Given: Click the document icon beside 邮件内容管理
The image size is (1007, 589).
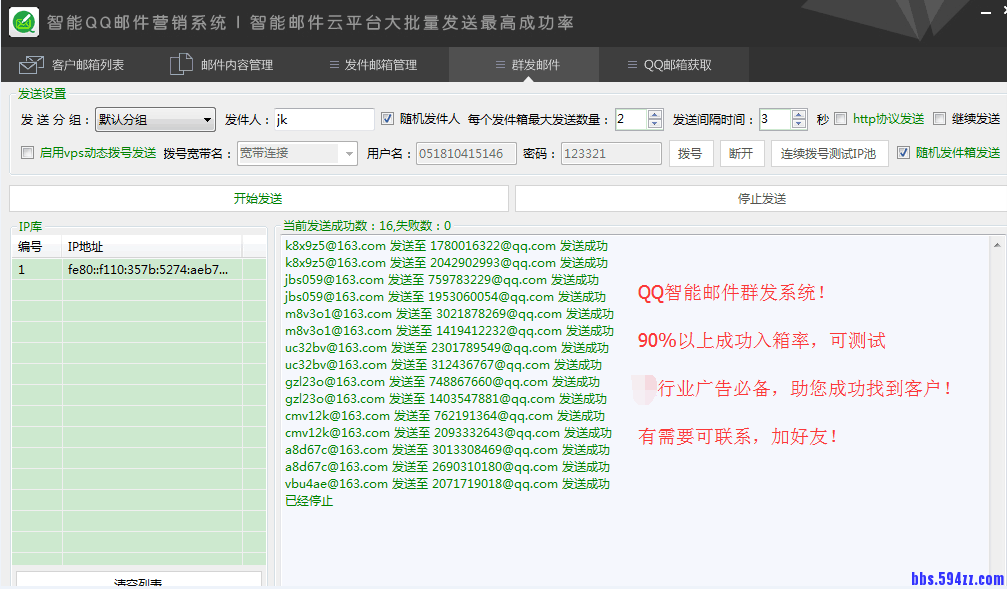Looking at the screenshot, I should point(181,64).
